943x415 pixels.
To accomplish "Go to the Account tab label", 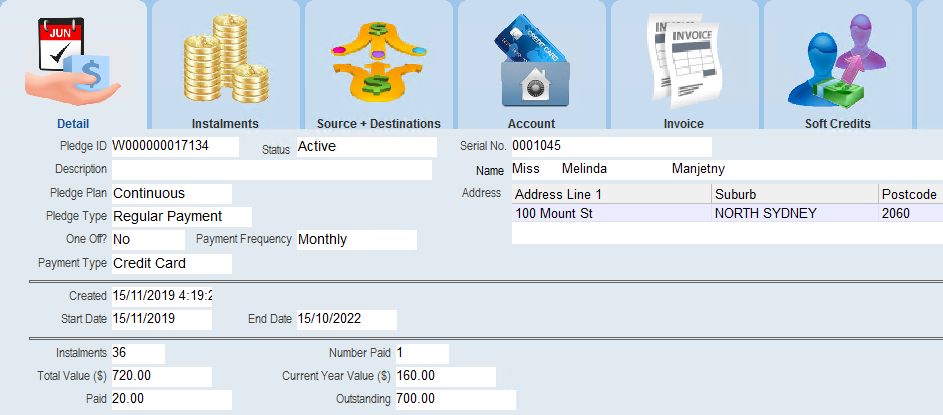I will click(x=531, y=124).
